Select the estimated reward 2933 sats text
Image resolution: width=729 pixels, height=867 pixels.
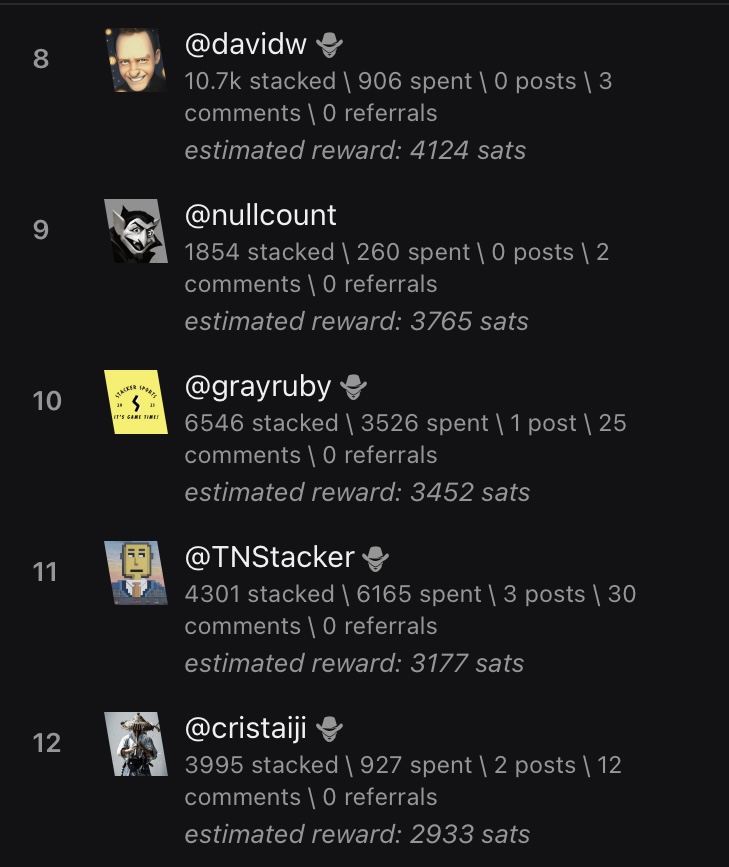(x=357, y=835)
